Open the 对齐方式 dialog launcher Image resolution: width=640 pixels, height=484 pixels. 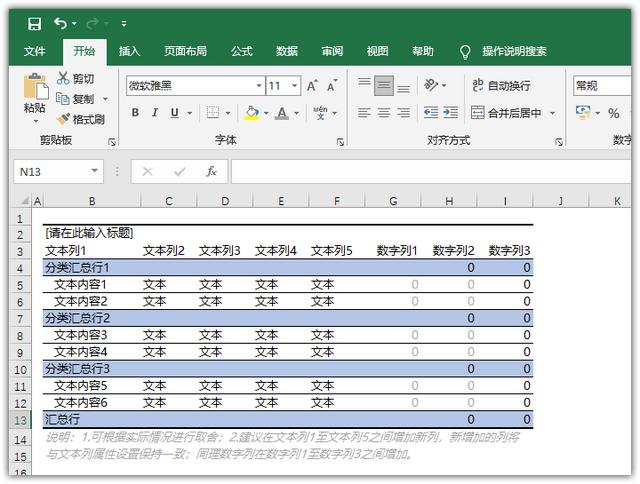coord(559,142)
